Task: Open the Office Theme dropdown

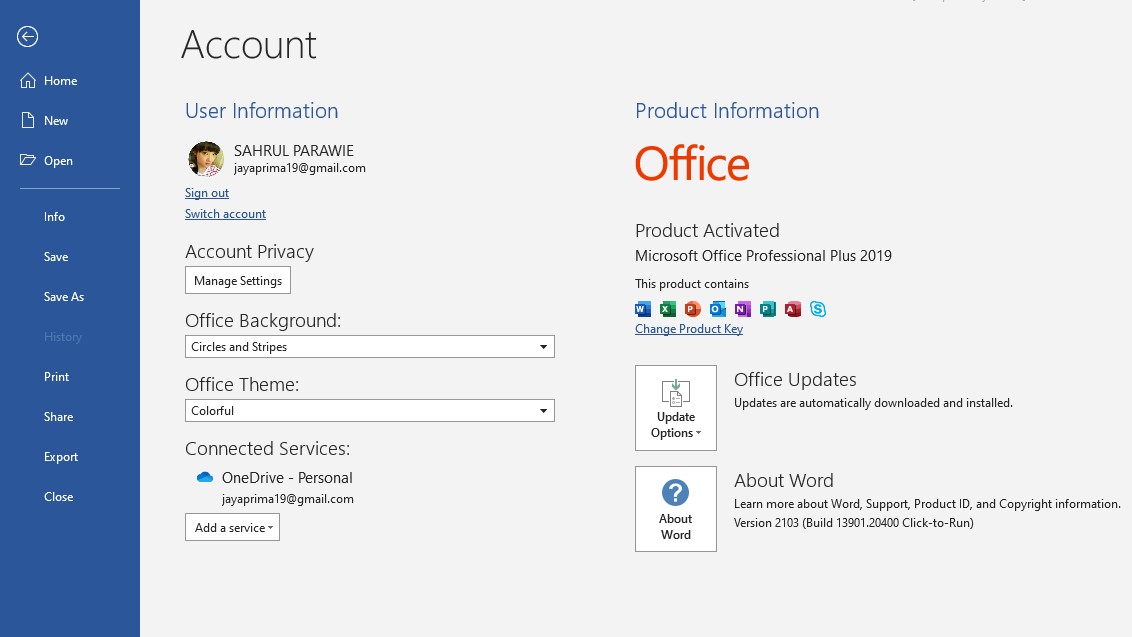Action: tap(370, 410)
